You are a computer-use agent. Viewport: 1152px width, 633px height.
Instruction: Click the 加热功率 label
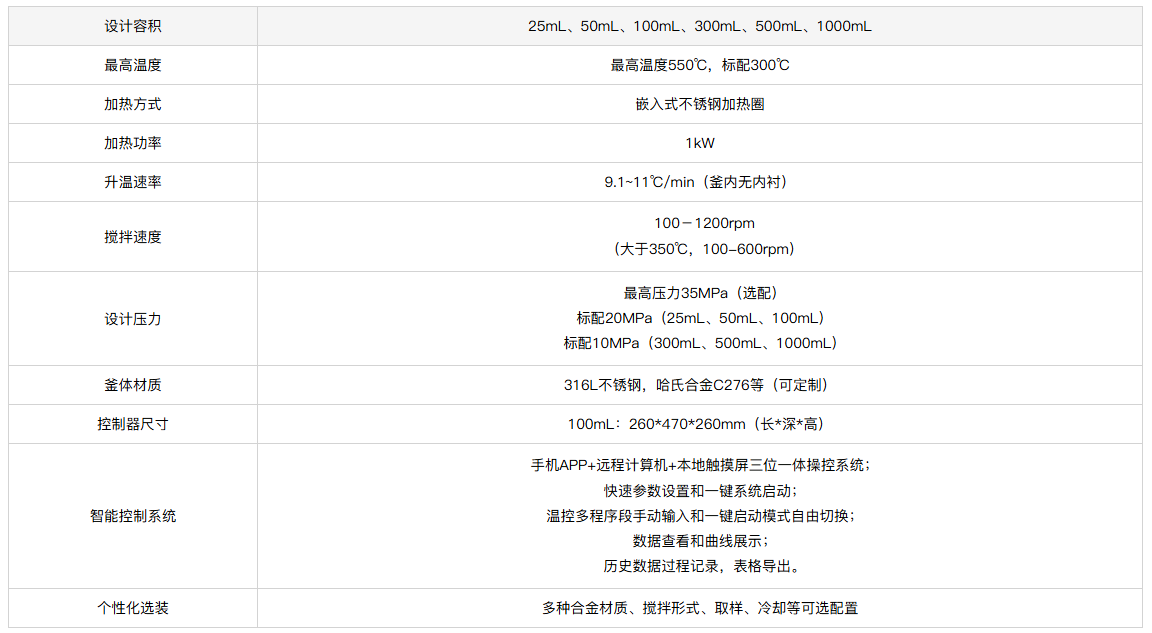(x=132, y=143)
